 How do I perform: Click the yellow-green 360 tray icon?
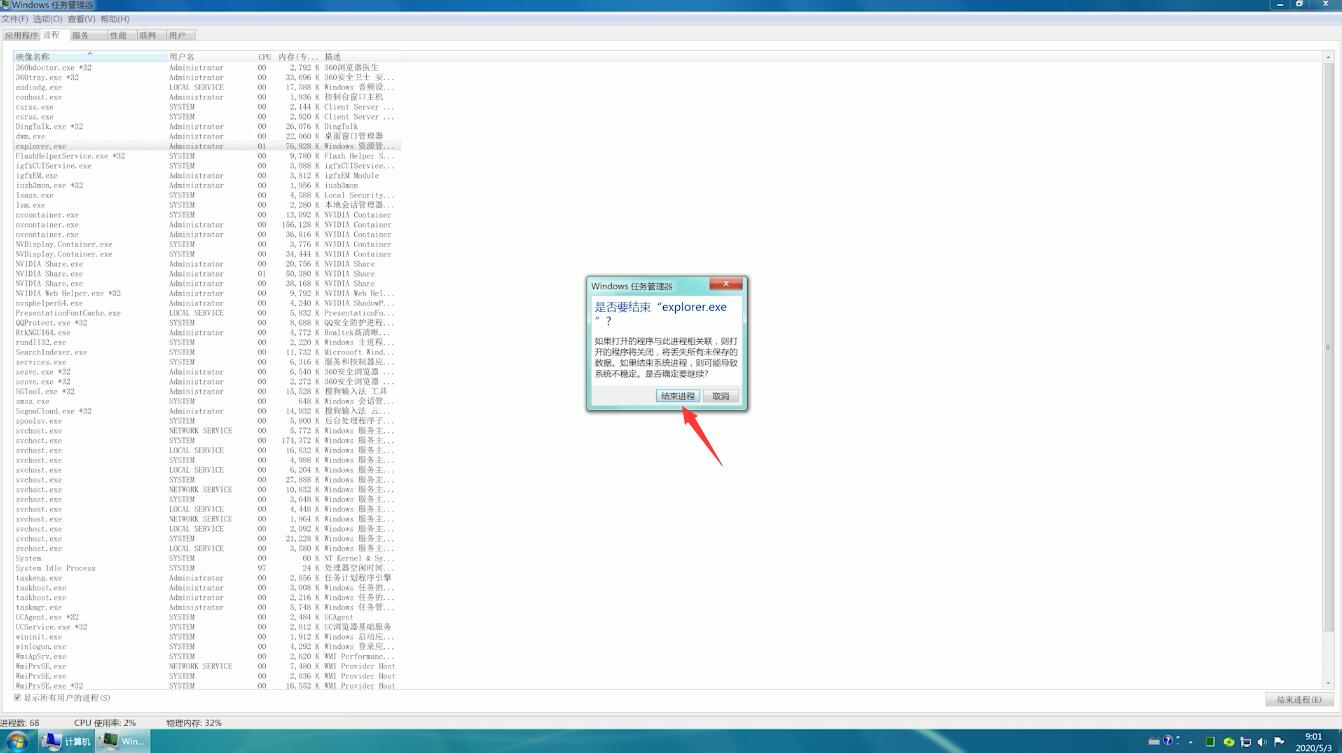[1229, 742]
